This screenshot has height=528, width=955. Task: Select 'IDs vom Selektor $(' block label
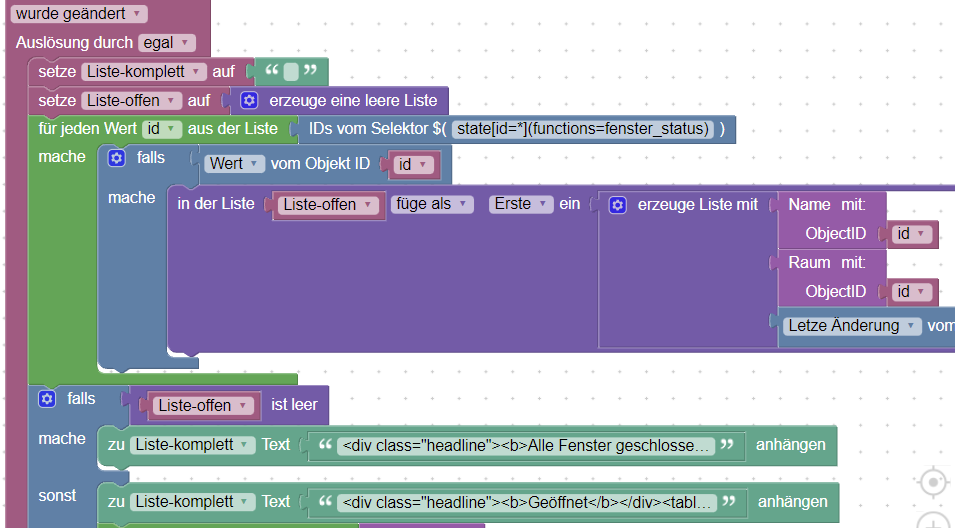378,129
